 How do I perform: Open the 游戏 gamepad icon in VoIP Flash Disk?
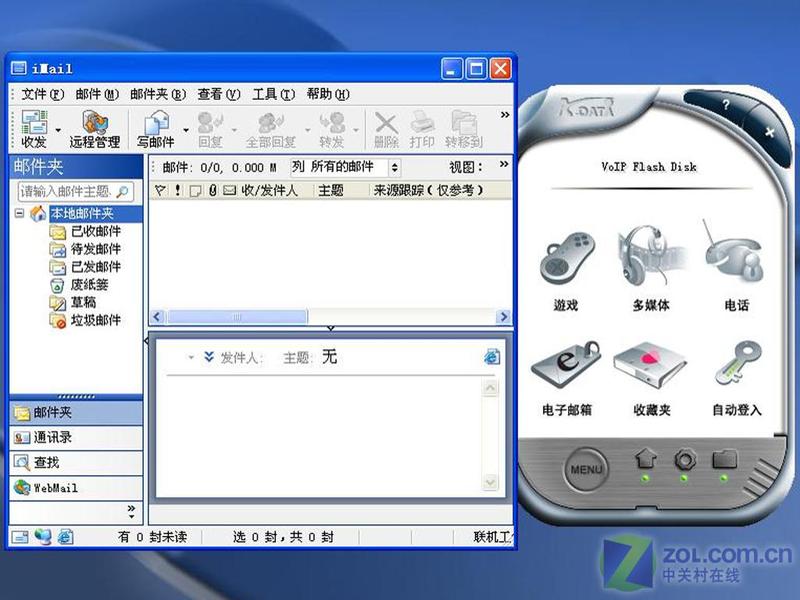pyautogui.click(x=566, y=258)
